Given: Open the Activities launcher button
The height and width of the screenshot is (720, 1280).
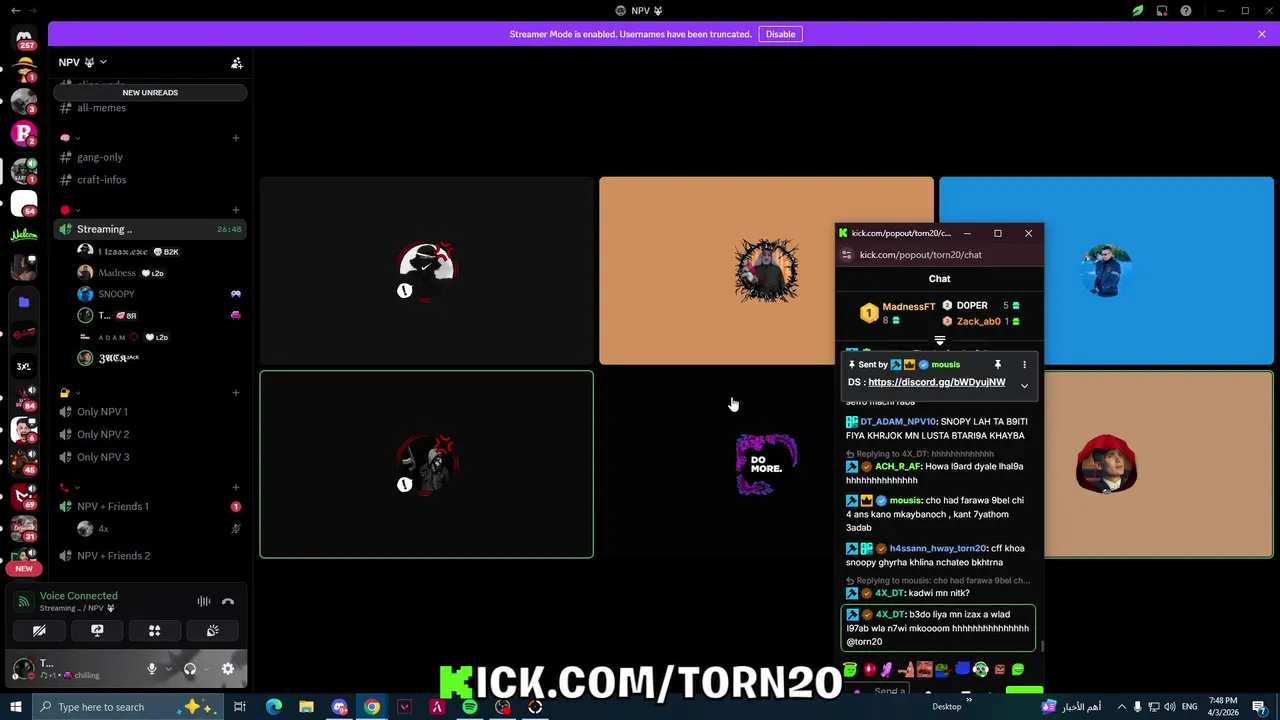Looking at the screenshot, I should tap(155, 631).
